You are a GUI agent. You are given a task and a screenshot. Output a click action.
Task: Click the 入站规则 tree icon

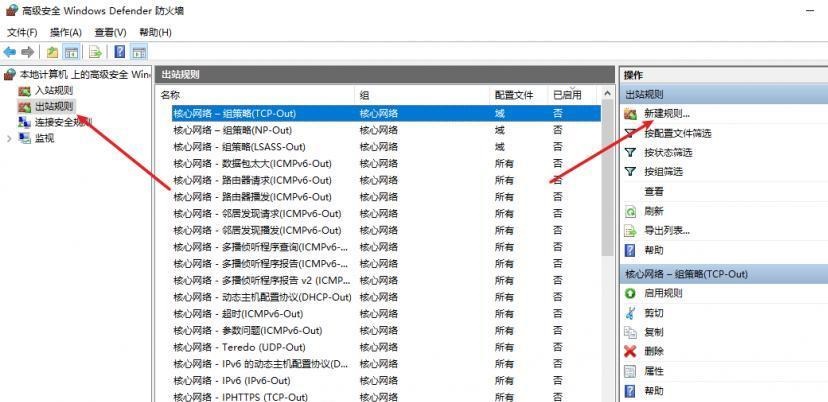coord(24,91)
